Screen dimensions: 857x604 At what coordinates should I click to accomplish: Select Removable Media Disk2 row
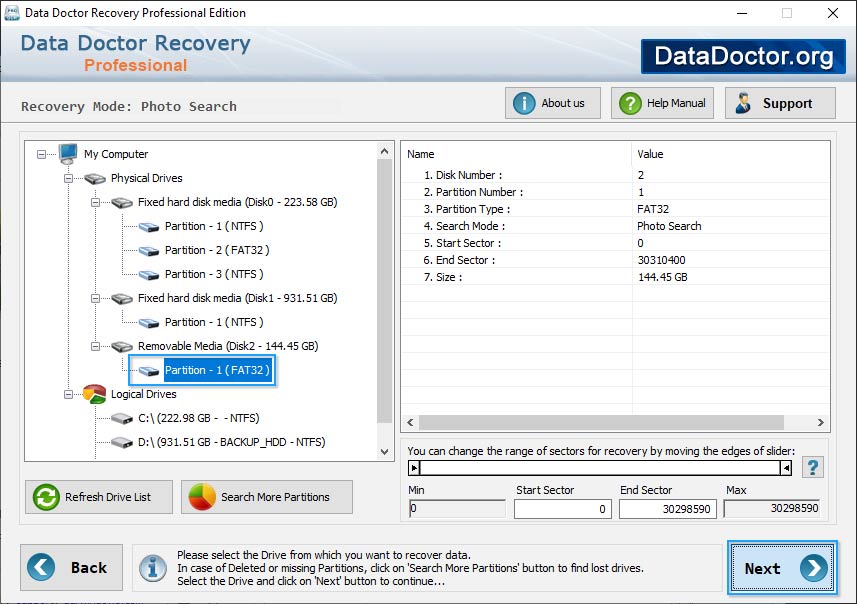pyautogui.click(x=228, y=347)
